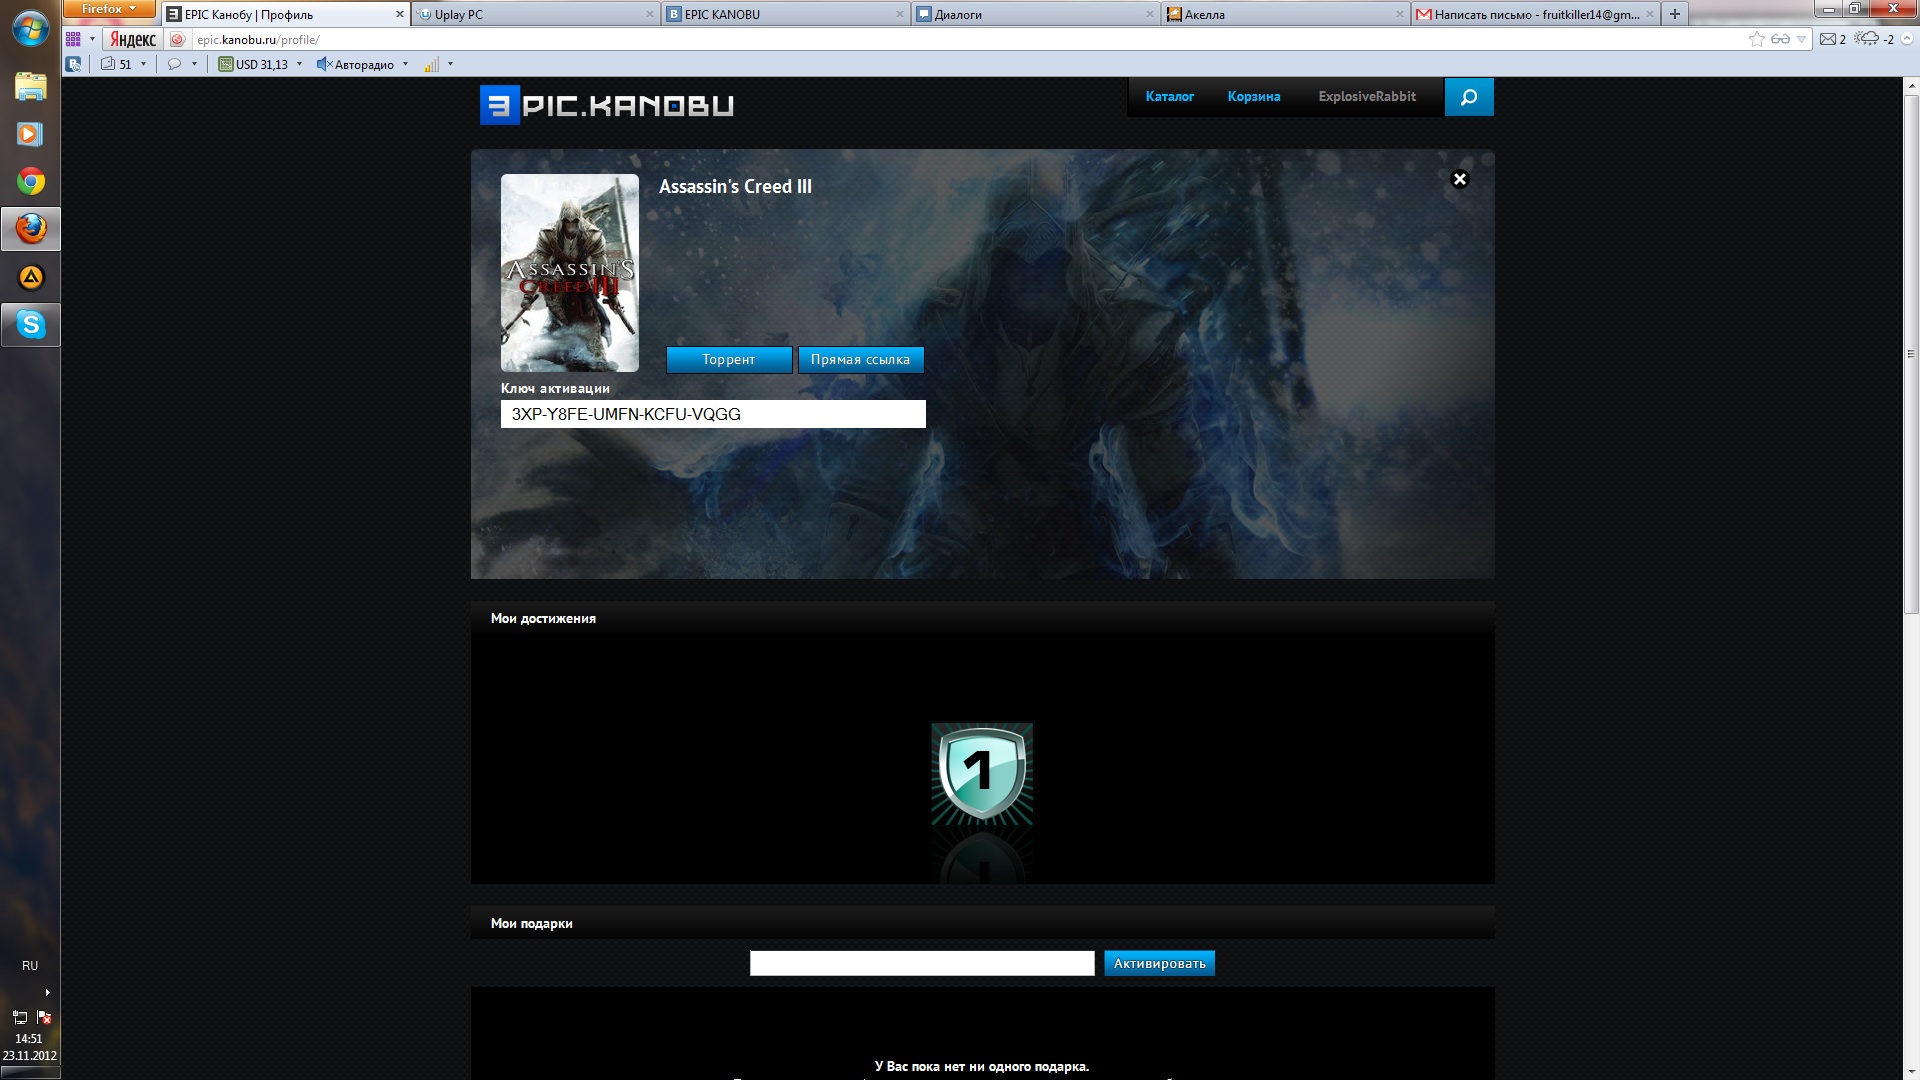
Task: Click the RU language indicator
Action: (x=30, y=966)
